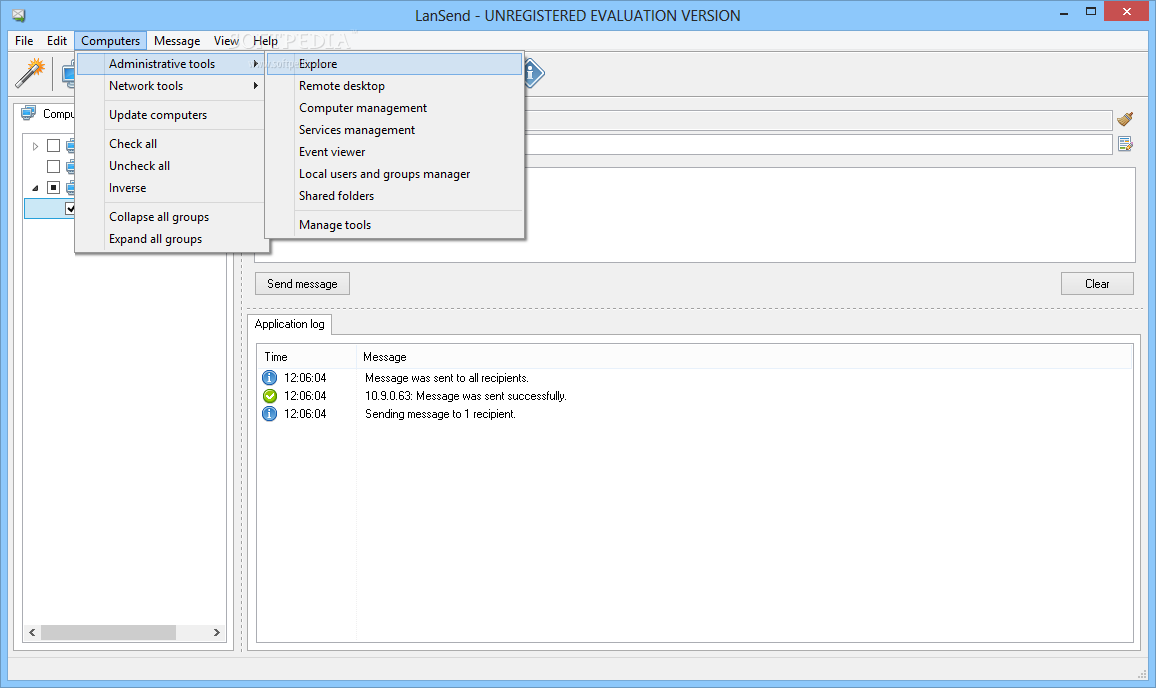Click the LanSend app icon in title bar
Image resolution: width=1156 pixels, height=688 pixels.
tap(18, 15)
